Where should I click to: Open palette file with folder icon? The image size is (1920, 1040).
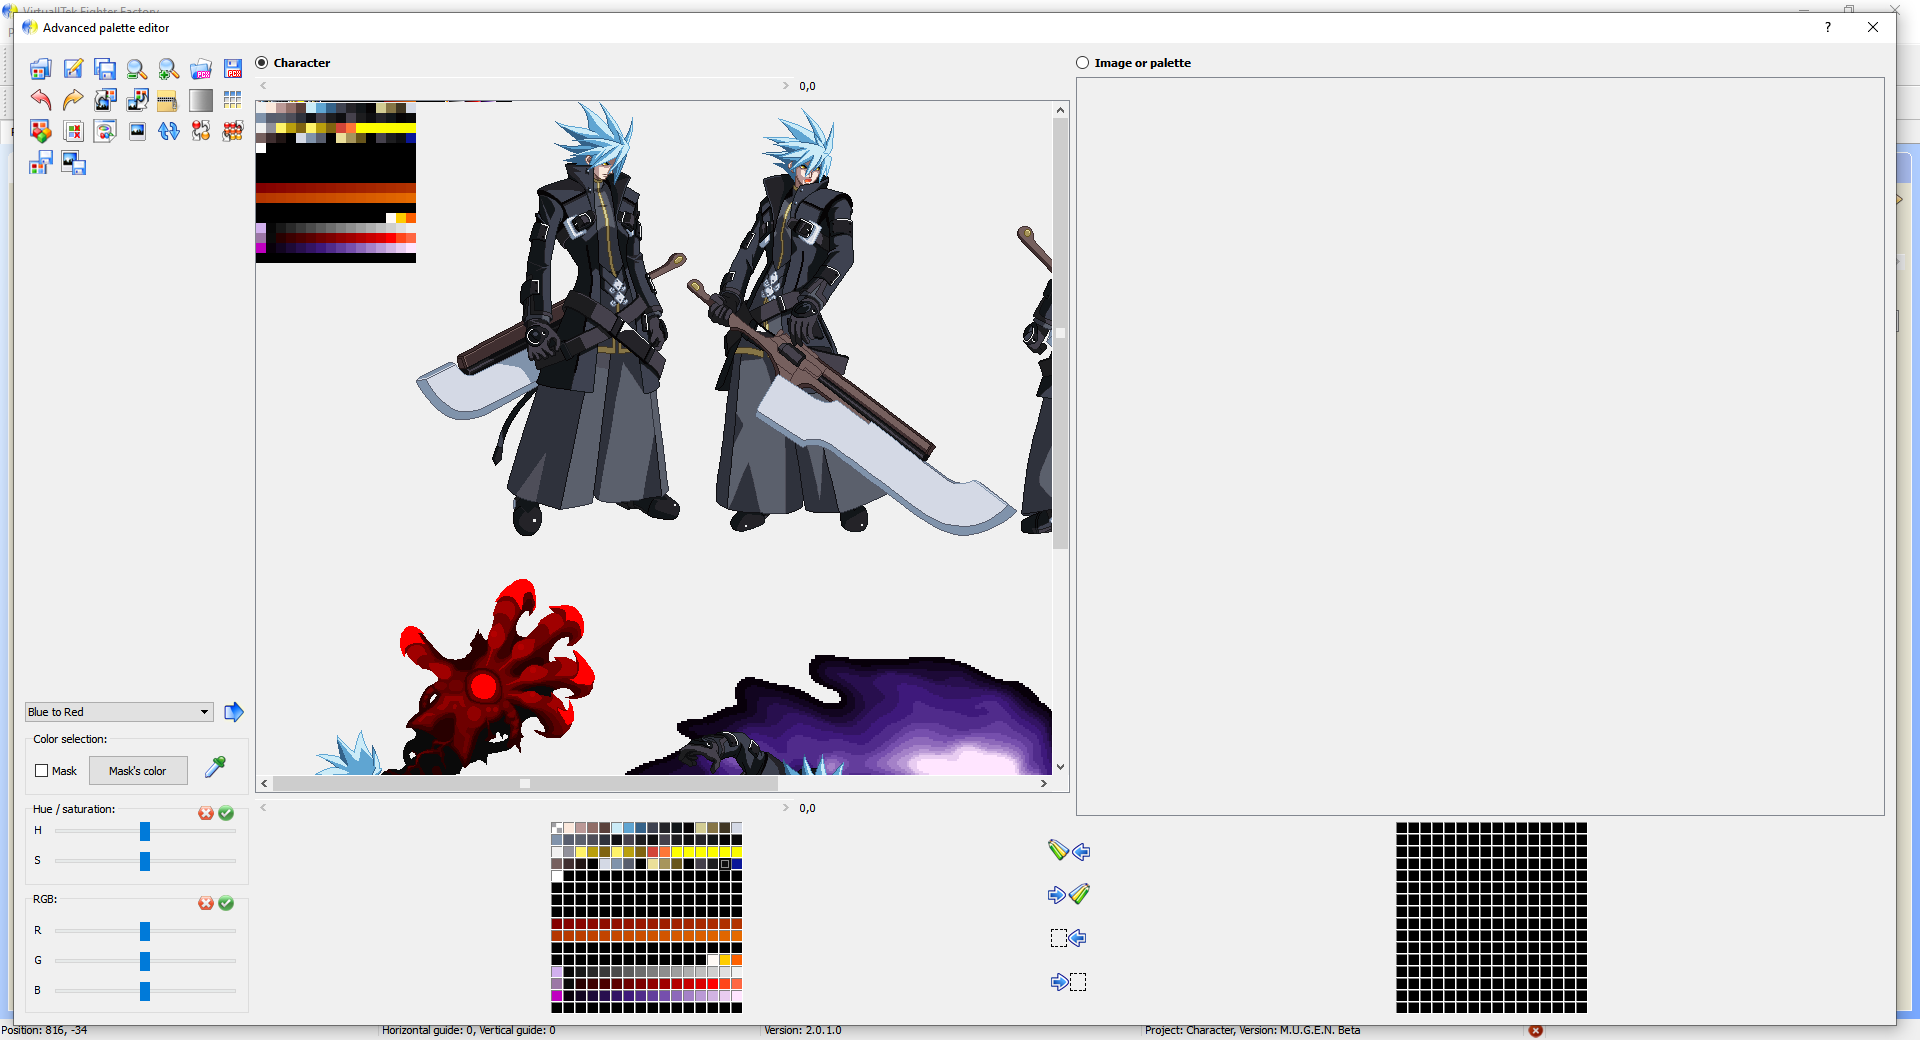(41, 69)
